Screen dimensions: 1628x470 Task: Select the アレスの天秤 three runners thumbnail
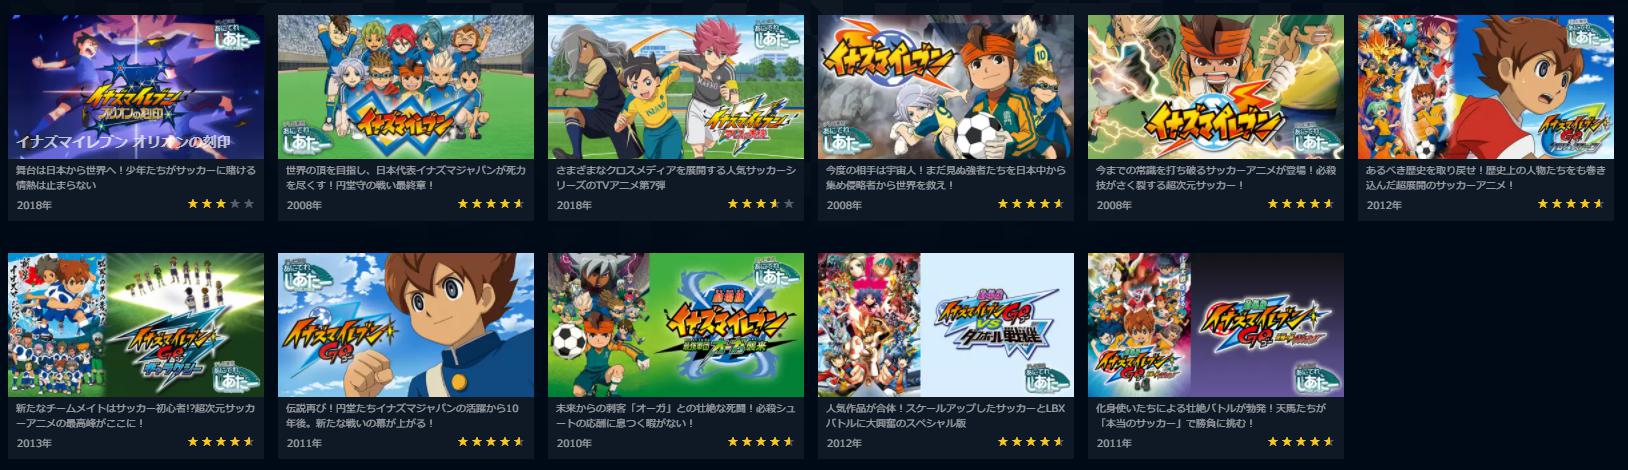coord(676,87)
